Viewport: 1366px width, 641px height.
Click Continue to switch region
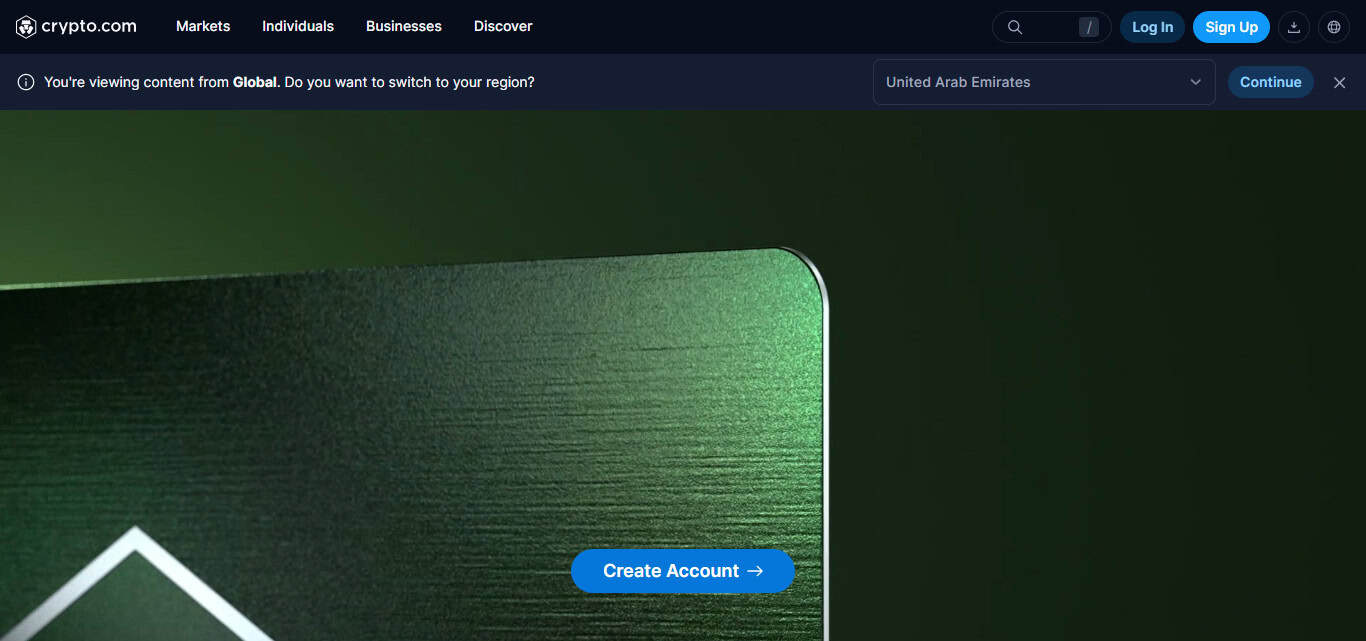click(1270, 82)
